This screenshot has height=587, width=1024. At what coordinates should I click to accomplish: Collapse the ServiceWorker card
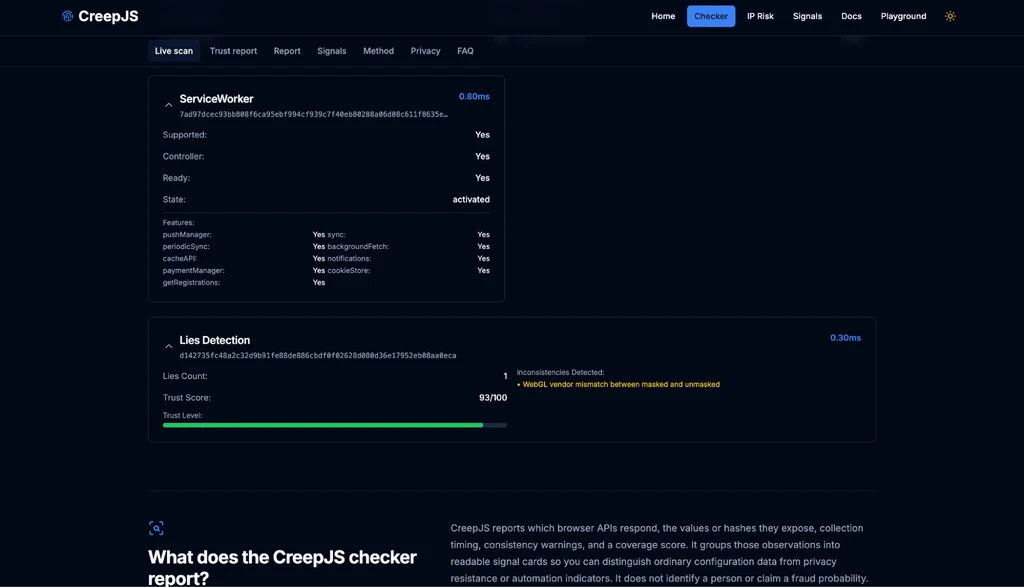click(x=168, y=105)
